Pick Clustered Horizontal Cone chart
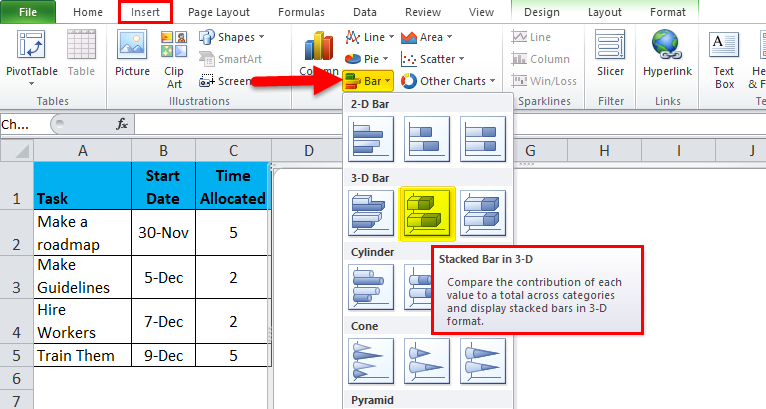This screenshot has width=766, height=409. (x=371, y=361)
